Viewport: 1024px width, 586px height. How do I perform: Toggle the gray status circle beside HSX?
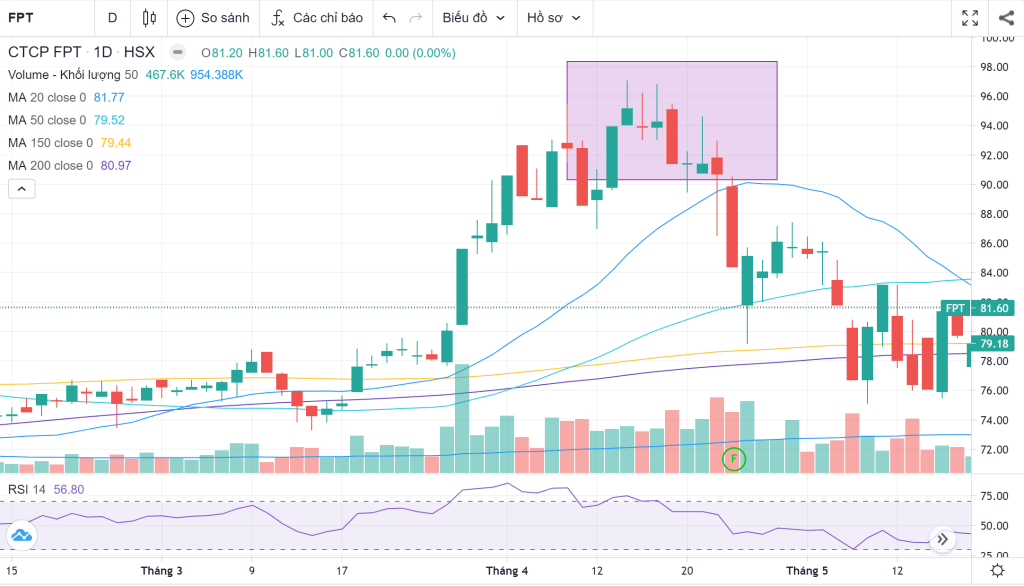coord(177,53)
